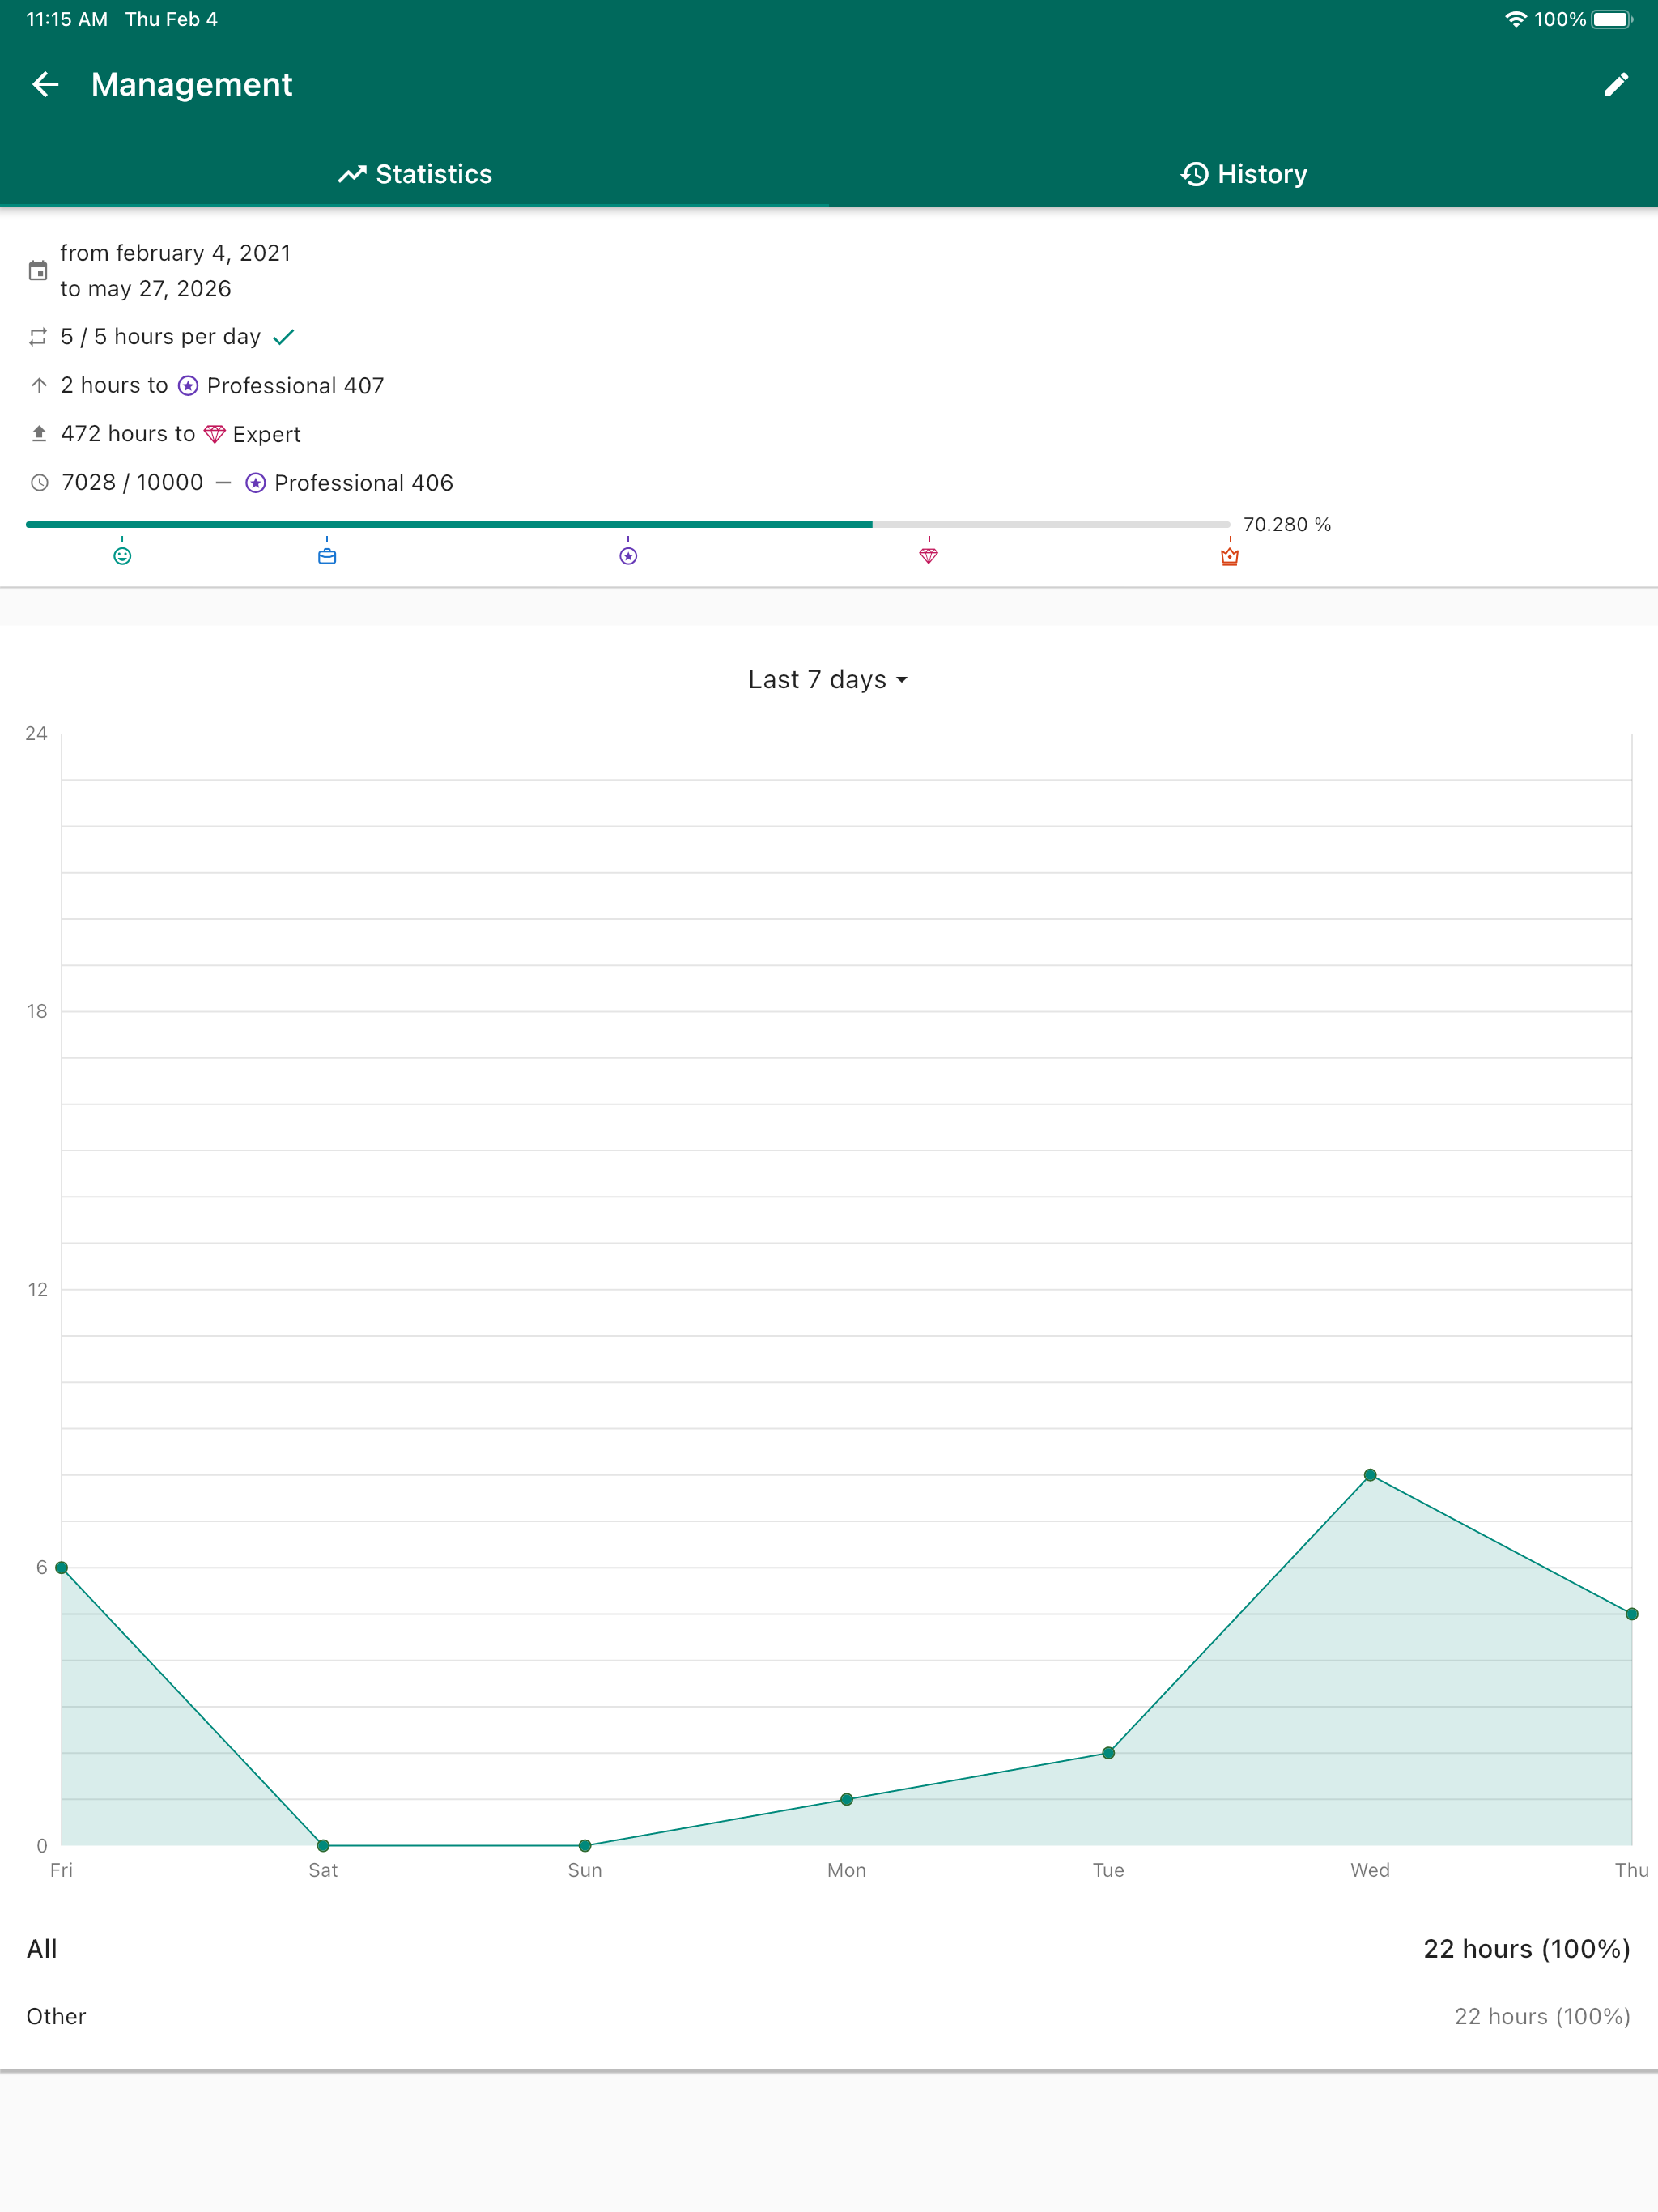Click the repeat icon next to hours per day
The height and width of the screenshot is (2212, 1658).
pos(38,337)
